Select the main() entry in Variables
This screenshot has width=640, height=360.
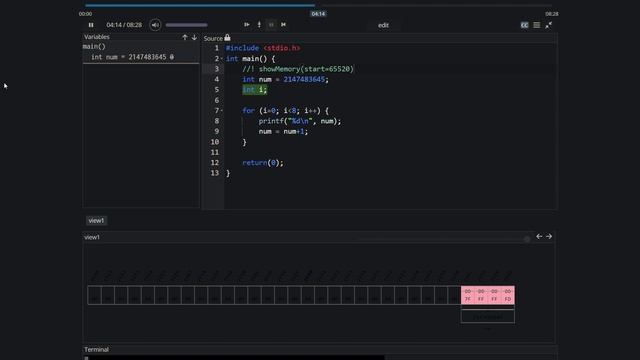[94, 47]
